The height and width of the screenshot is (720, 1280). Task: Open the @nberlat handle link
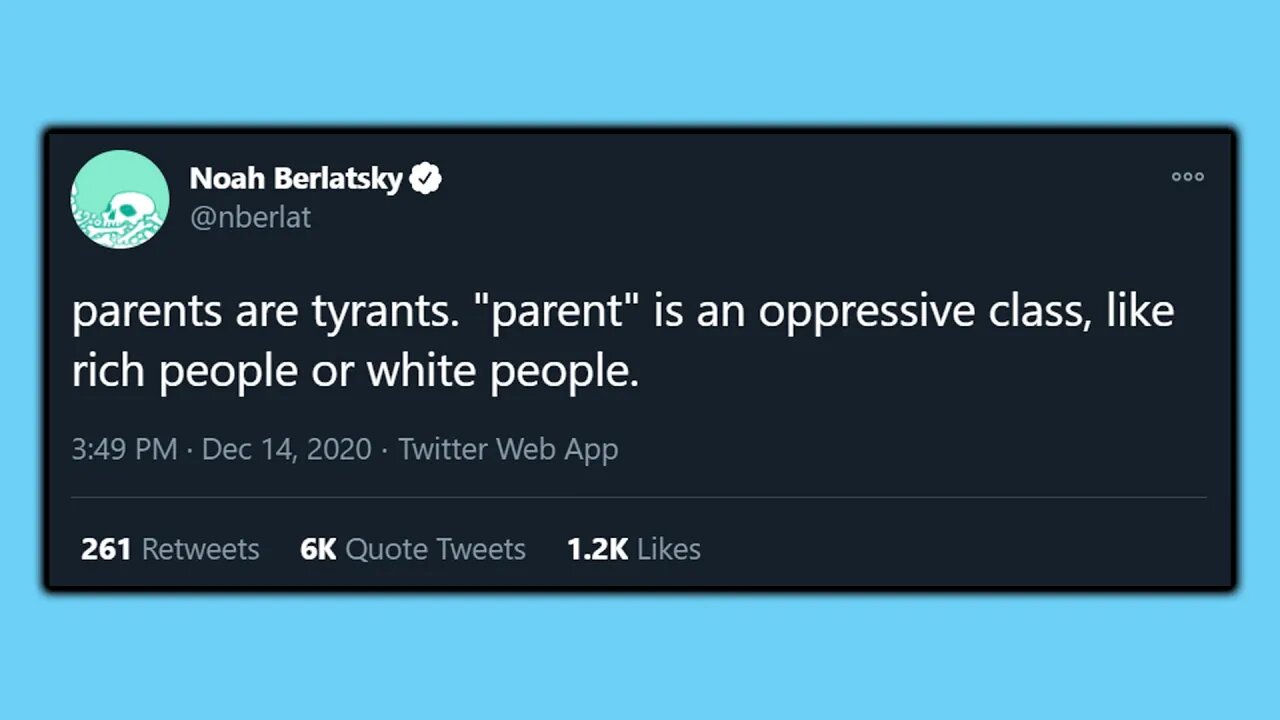coord(250,217)
